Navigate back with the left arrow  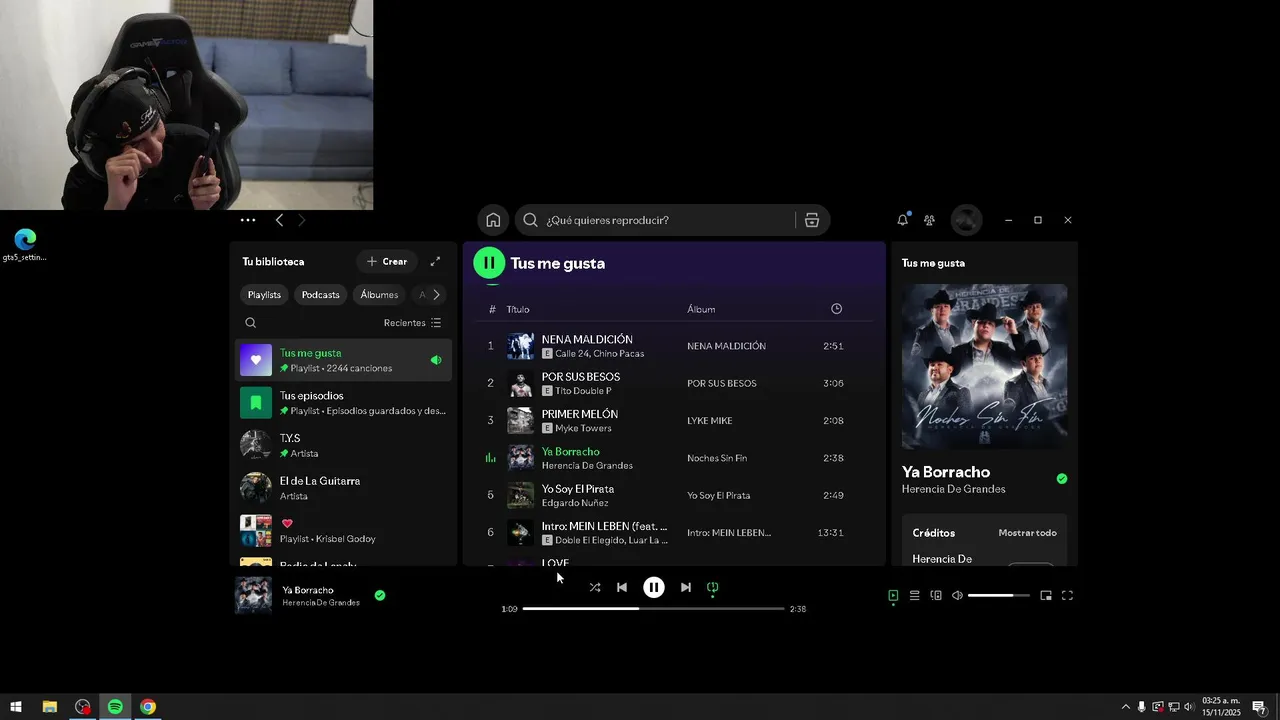pos(279,220)
